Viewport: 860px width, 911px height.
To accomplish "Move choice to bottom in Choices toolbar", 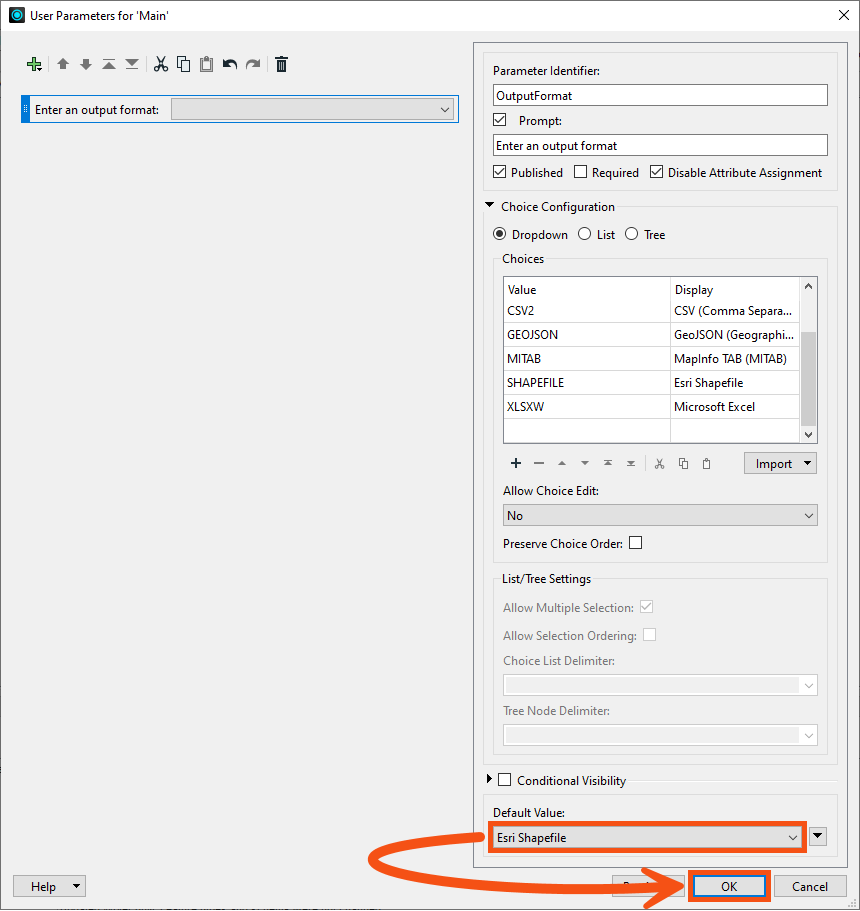I will (630, 463).
